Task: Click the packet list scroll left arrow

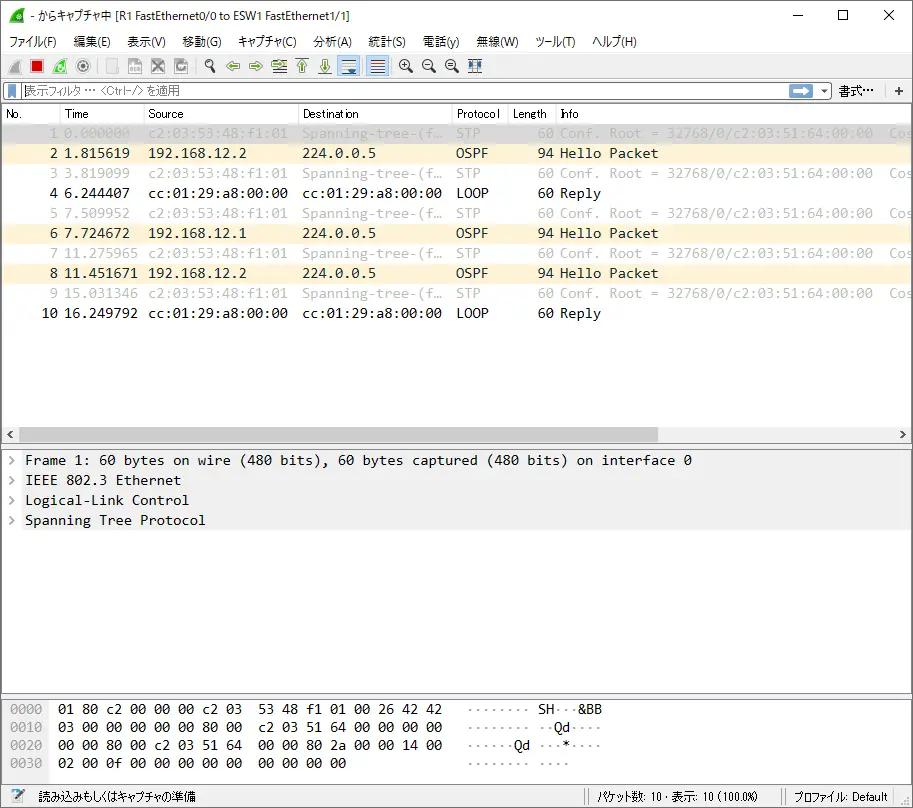Action: [10, 434]
